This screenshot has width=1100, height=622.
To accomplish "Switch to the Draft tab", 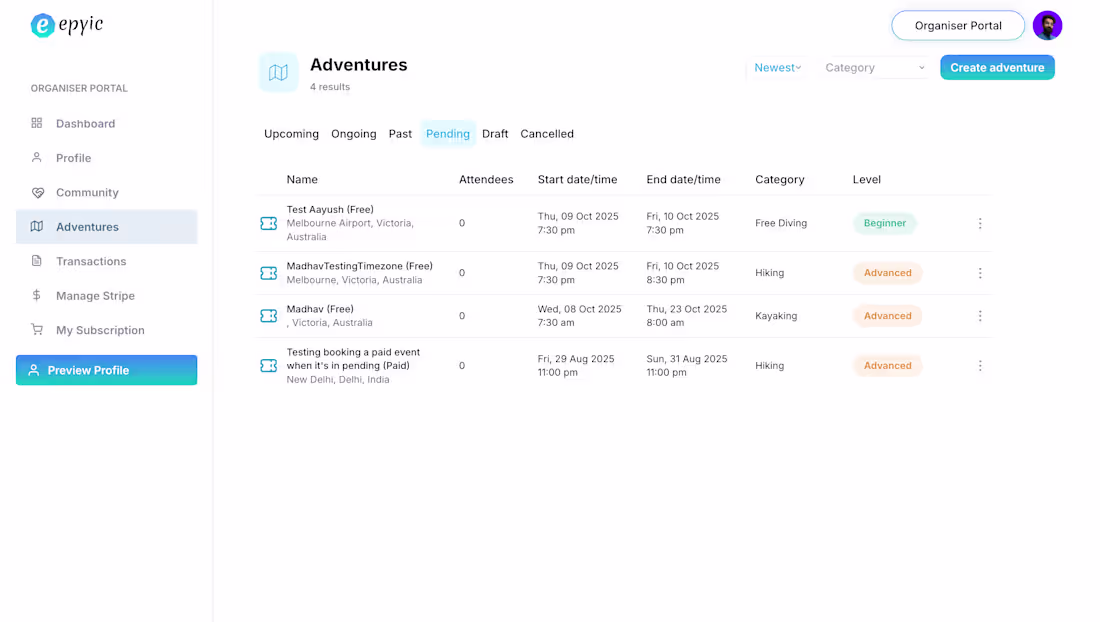I will tap(495, 134).
